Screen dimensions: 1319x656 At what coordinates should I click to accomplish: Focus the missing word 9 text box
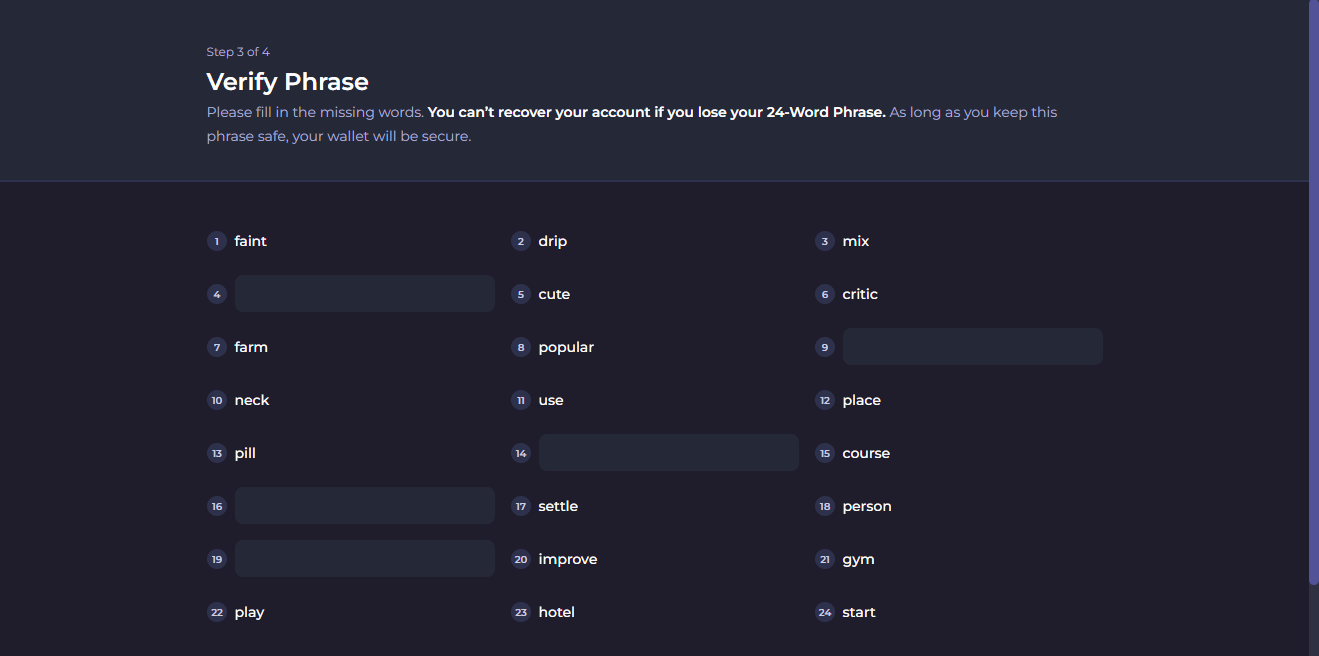click(x=972, y=347)
